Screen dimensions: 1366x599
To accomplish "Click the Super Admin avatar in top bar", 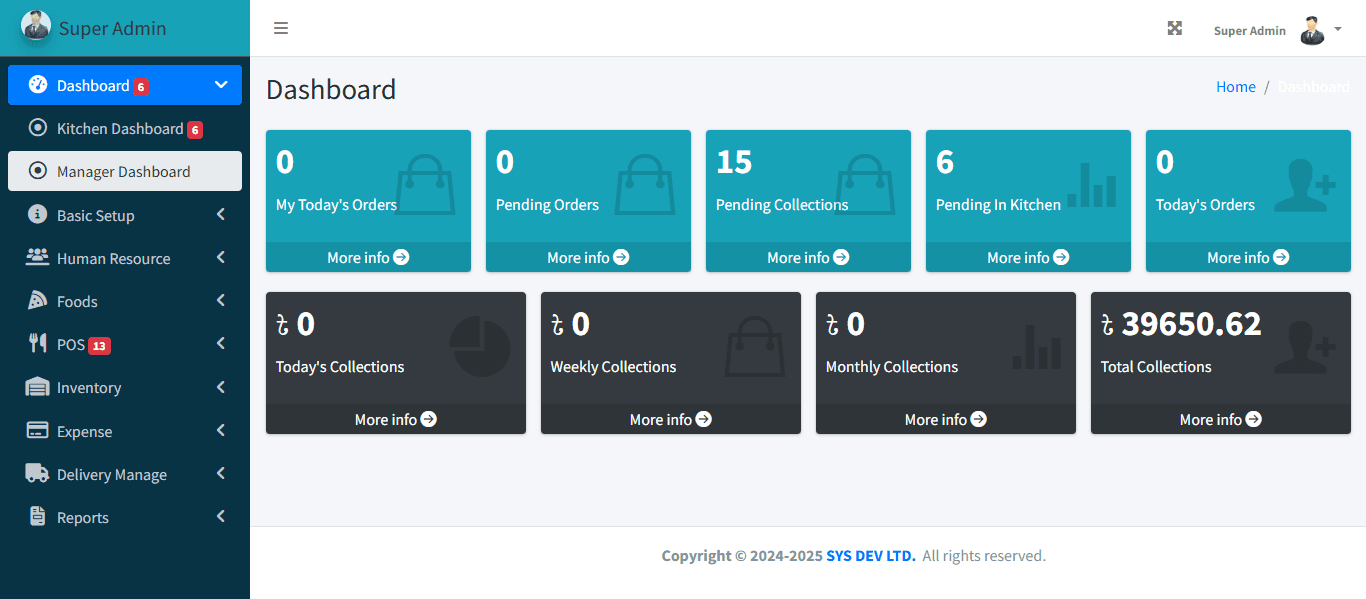I will click(x=1312, y=30).
